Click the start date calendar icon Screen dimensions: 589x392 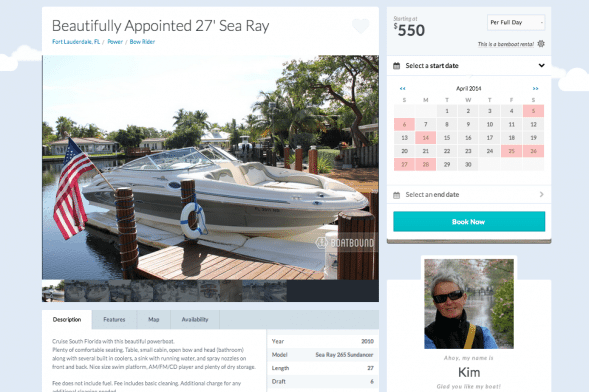[x=396, y=66]
